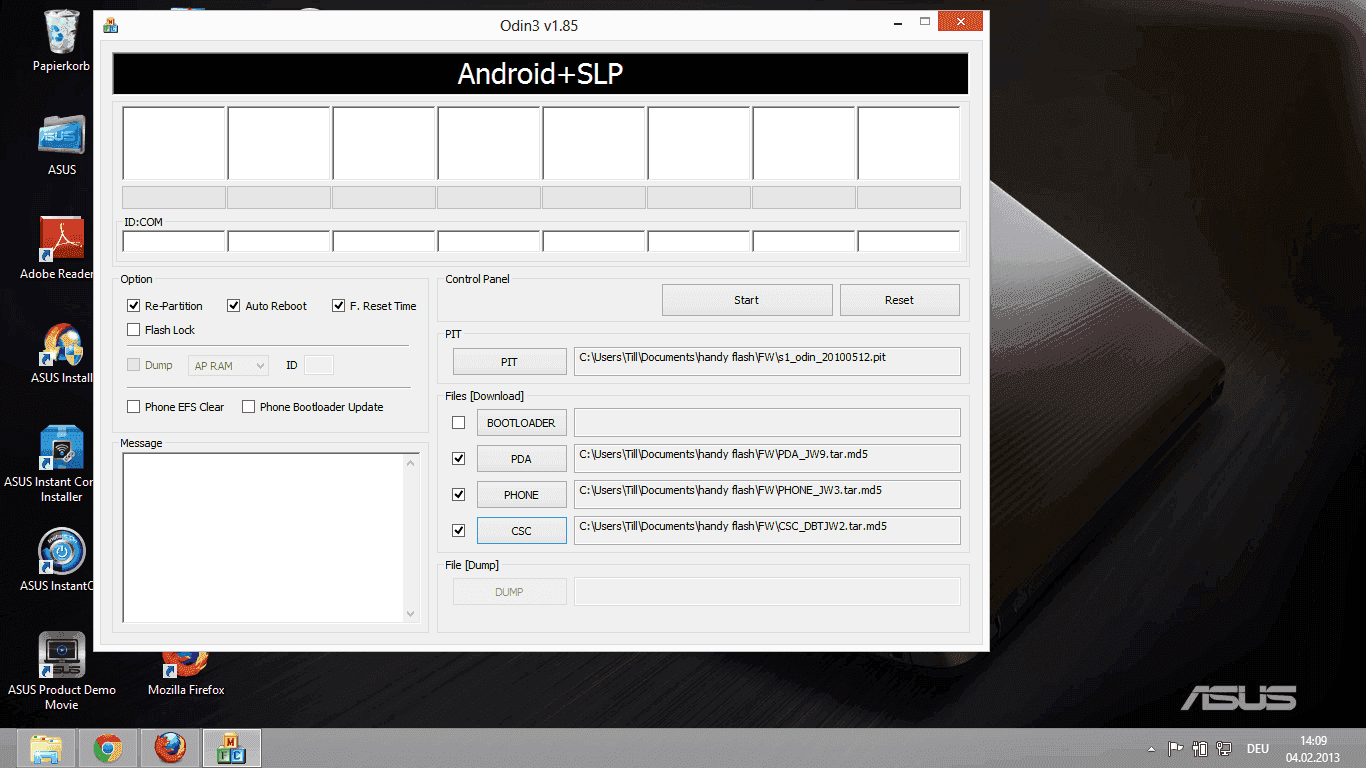
Task: Click the PHONE_JW3.tar.md5 path field
Action: point(767,494)
